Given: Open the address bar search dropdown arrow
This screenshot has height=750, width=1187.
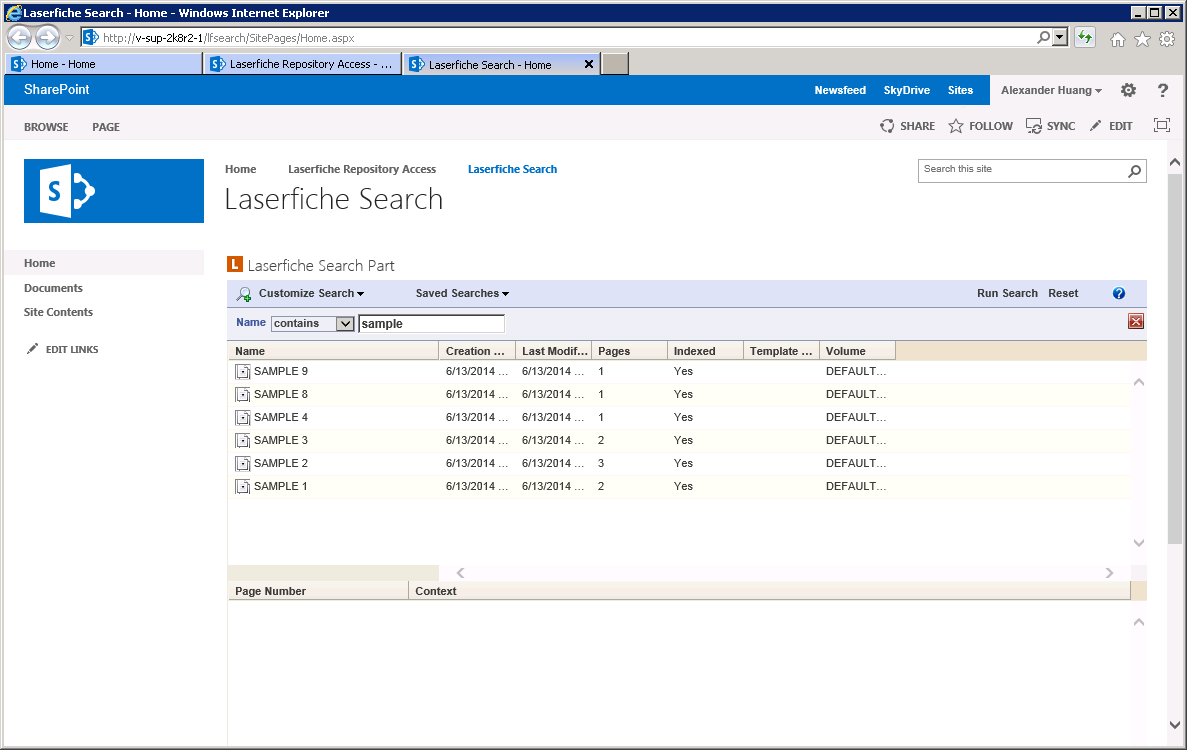Looking at the screenshot, I should click(x=1060, y=37).
